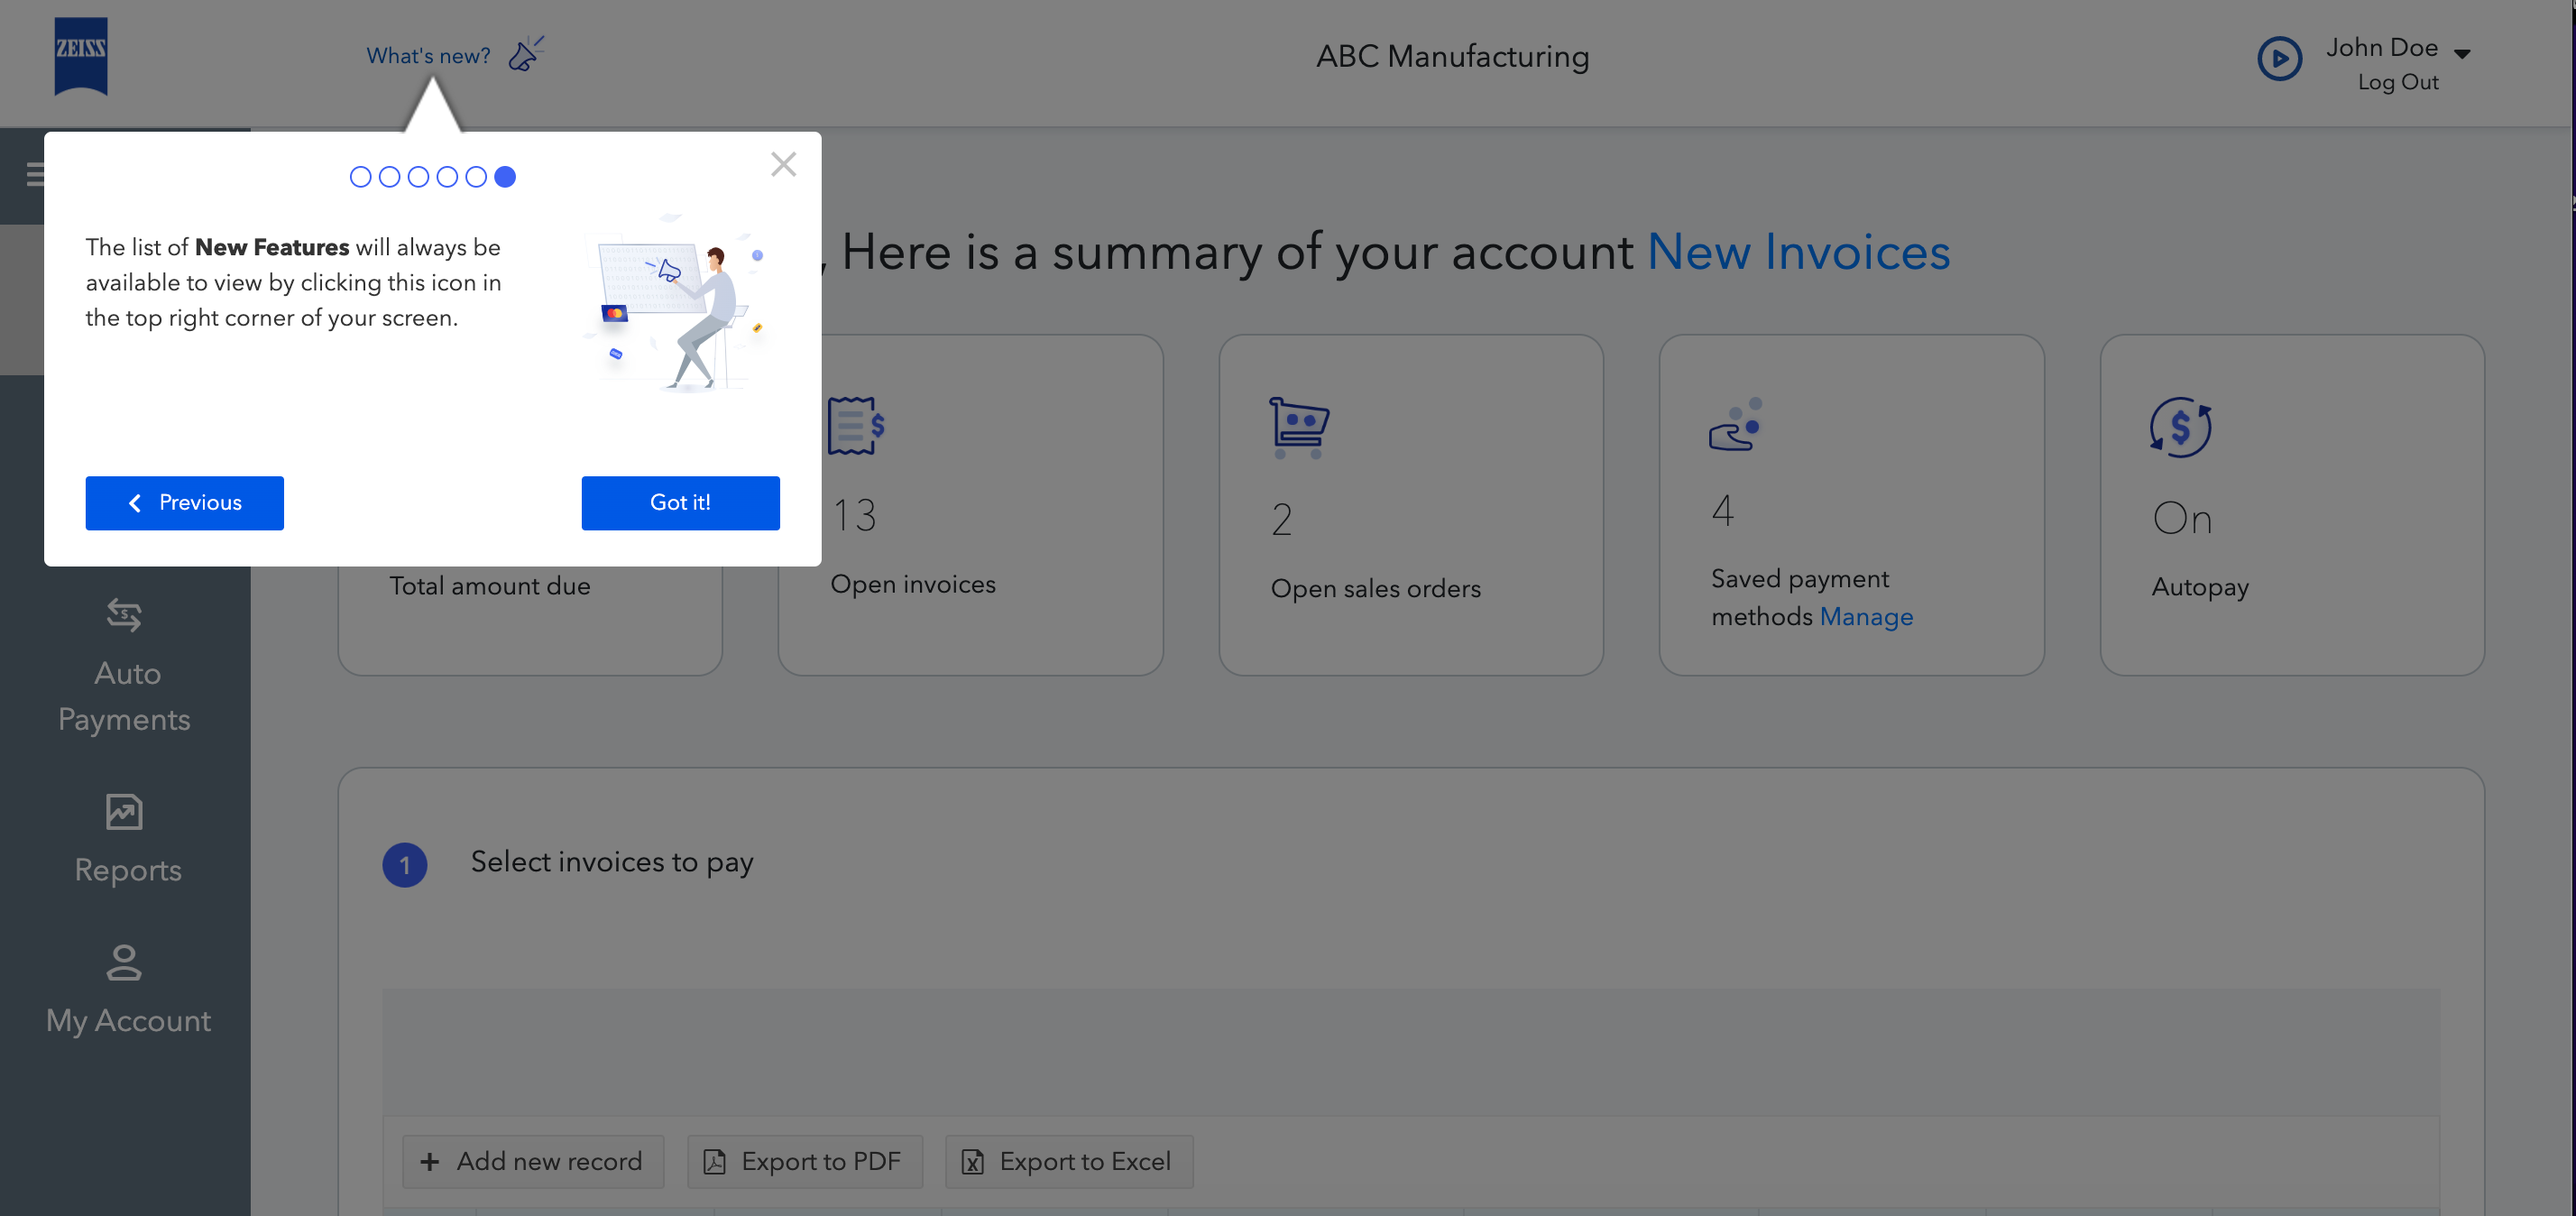2576x1216 pixels.
Task: Click the Open sales orders cart icon
Action: [1298, 427]
